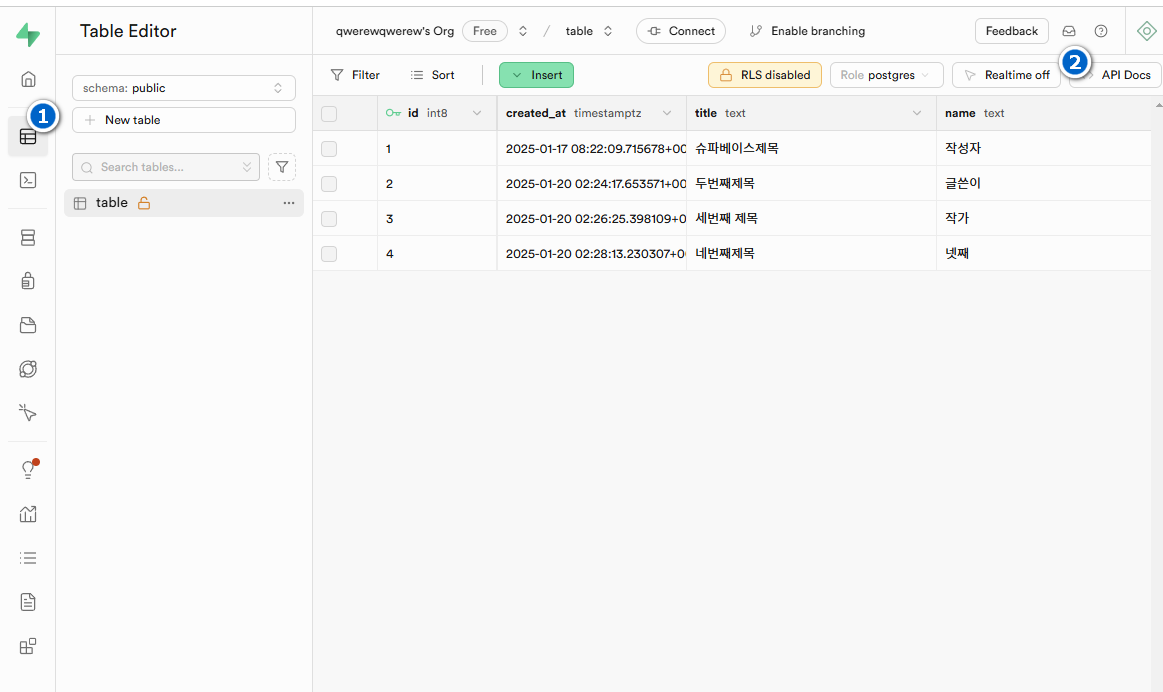Open the Sort menu in toolbar
The image size is (1163, 692).
432,75
